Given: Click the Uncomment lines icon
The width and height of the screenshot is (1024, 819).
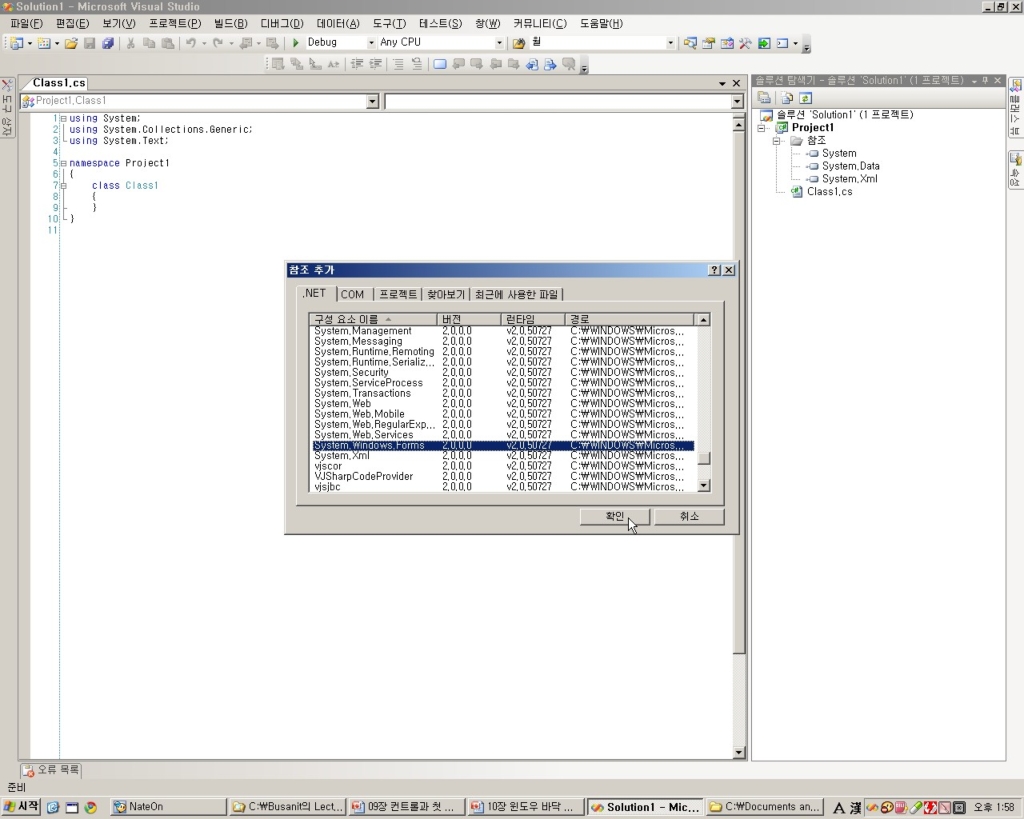Looking at the screenshot, I should [x=417, y=64].
